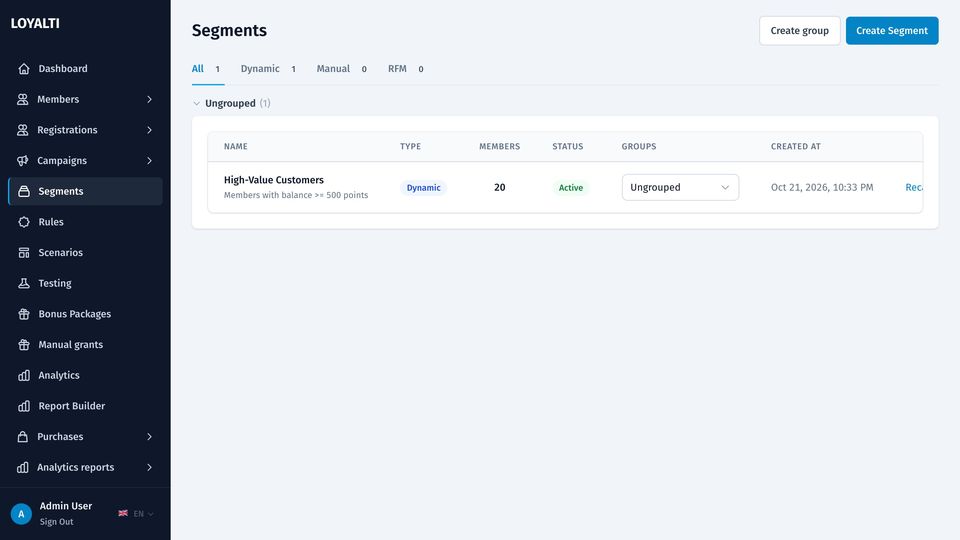Expand the Registrations submenu chevron

pos(149,130)
